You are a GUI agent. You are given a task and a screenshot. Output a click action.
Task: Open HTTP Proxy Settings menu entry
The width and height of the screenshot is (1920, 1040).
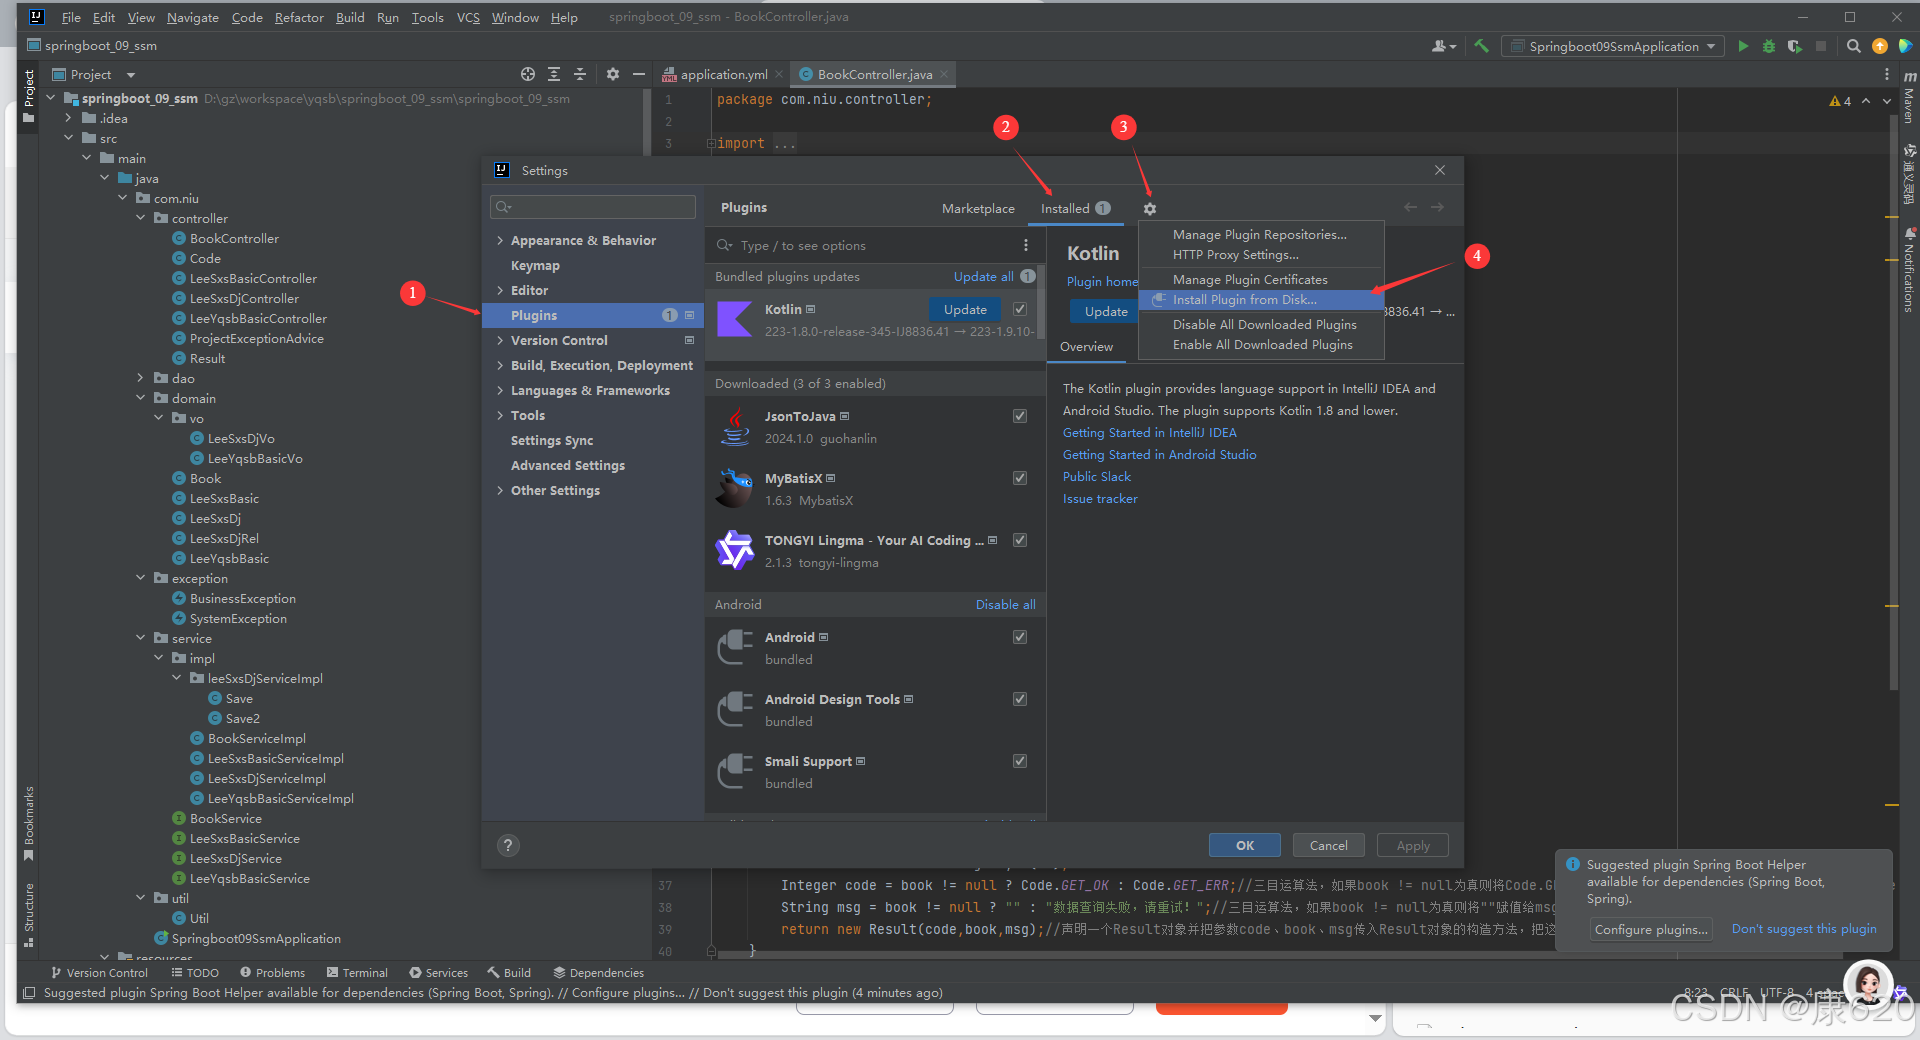[1261, 255]
